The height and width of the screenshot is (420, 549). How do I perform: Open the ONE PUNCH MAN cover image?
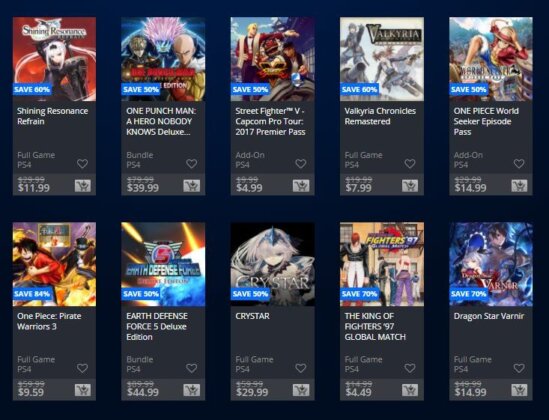coord(163,59)
